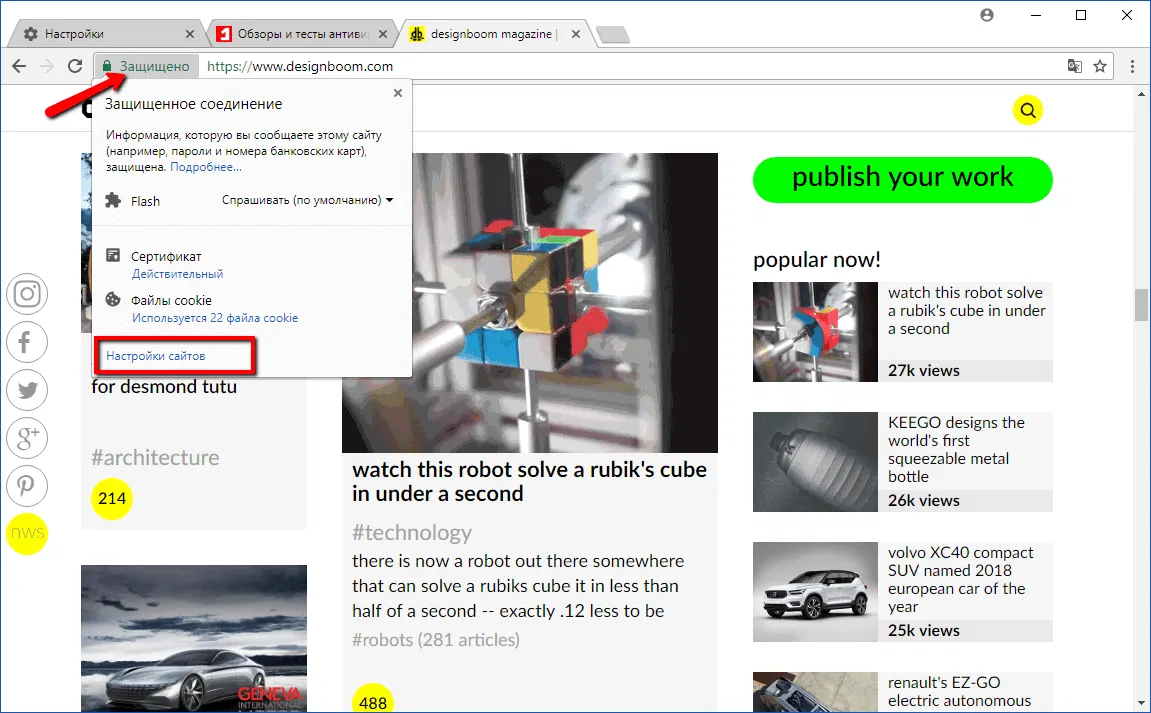Click the Подробнее link in popup
The width and height of the screenshot is (1151, 713).
[206, 167]
